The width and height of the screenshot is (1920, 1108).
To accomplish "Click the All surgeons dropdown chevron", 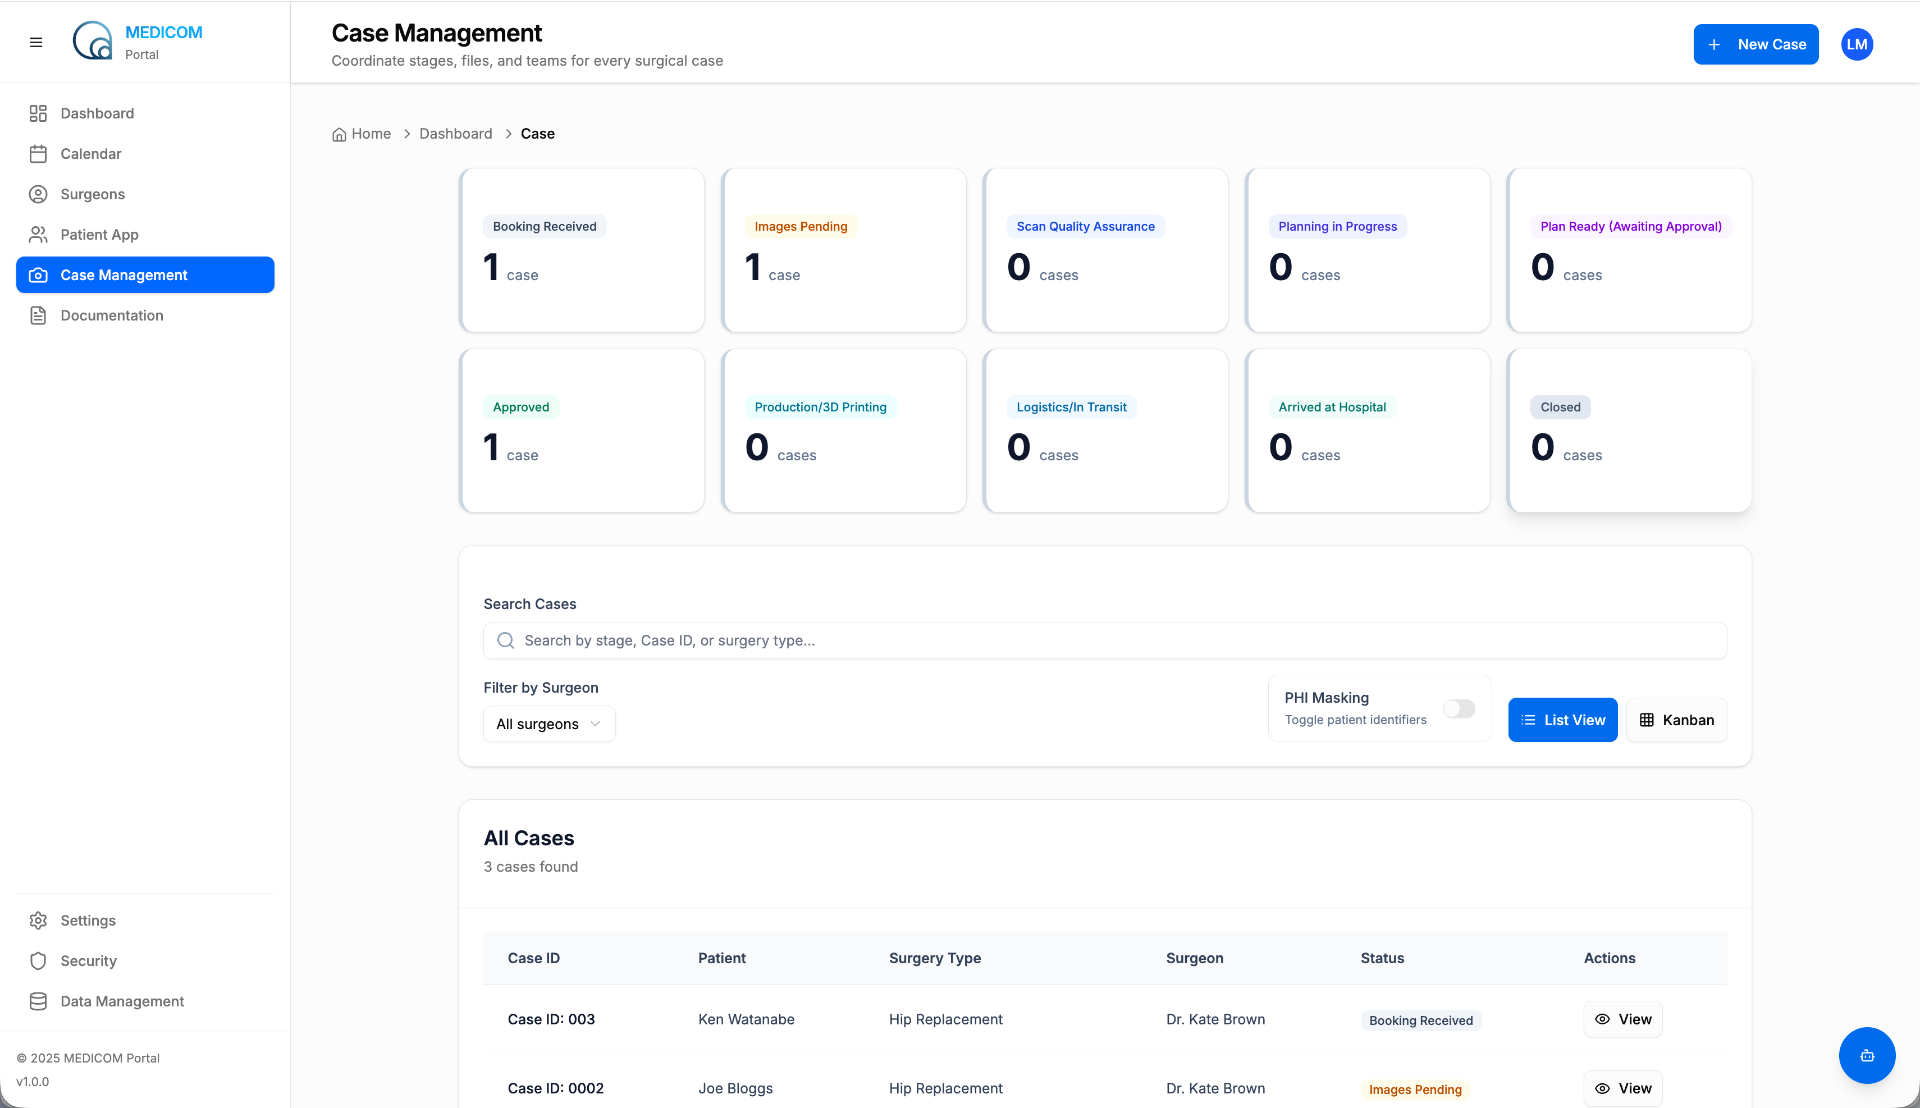I will coord(596,724).
